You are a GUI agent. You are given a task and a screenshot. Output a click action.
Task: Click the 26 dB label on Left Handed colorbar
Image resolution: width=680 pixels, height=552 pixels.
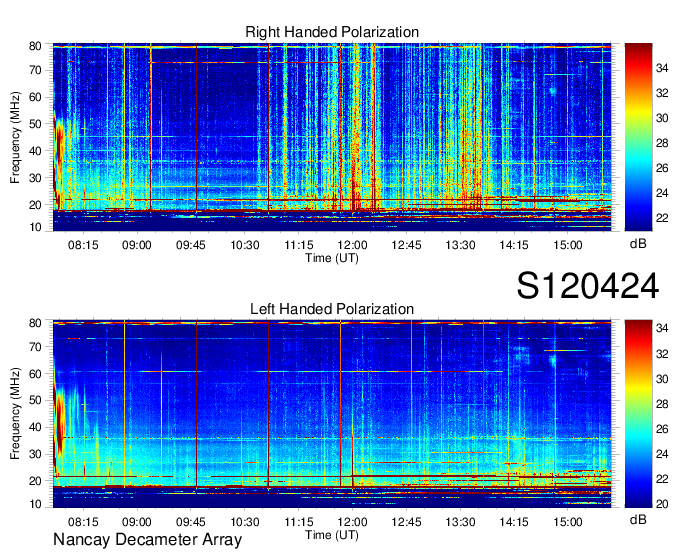(662, 429)
